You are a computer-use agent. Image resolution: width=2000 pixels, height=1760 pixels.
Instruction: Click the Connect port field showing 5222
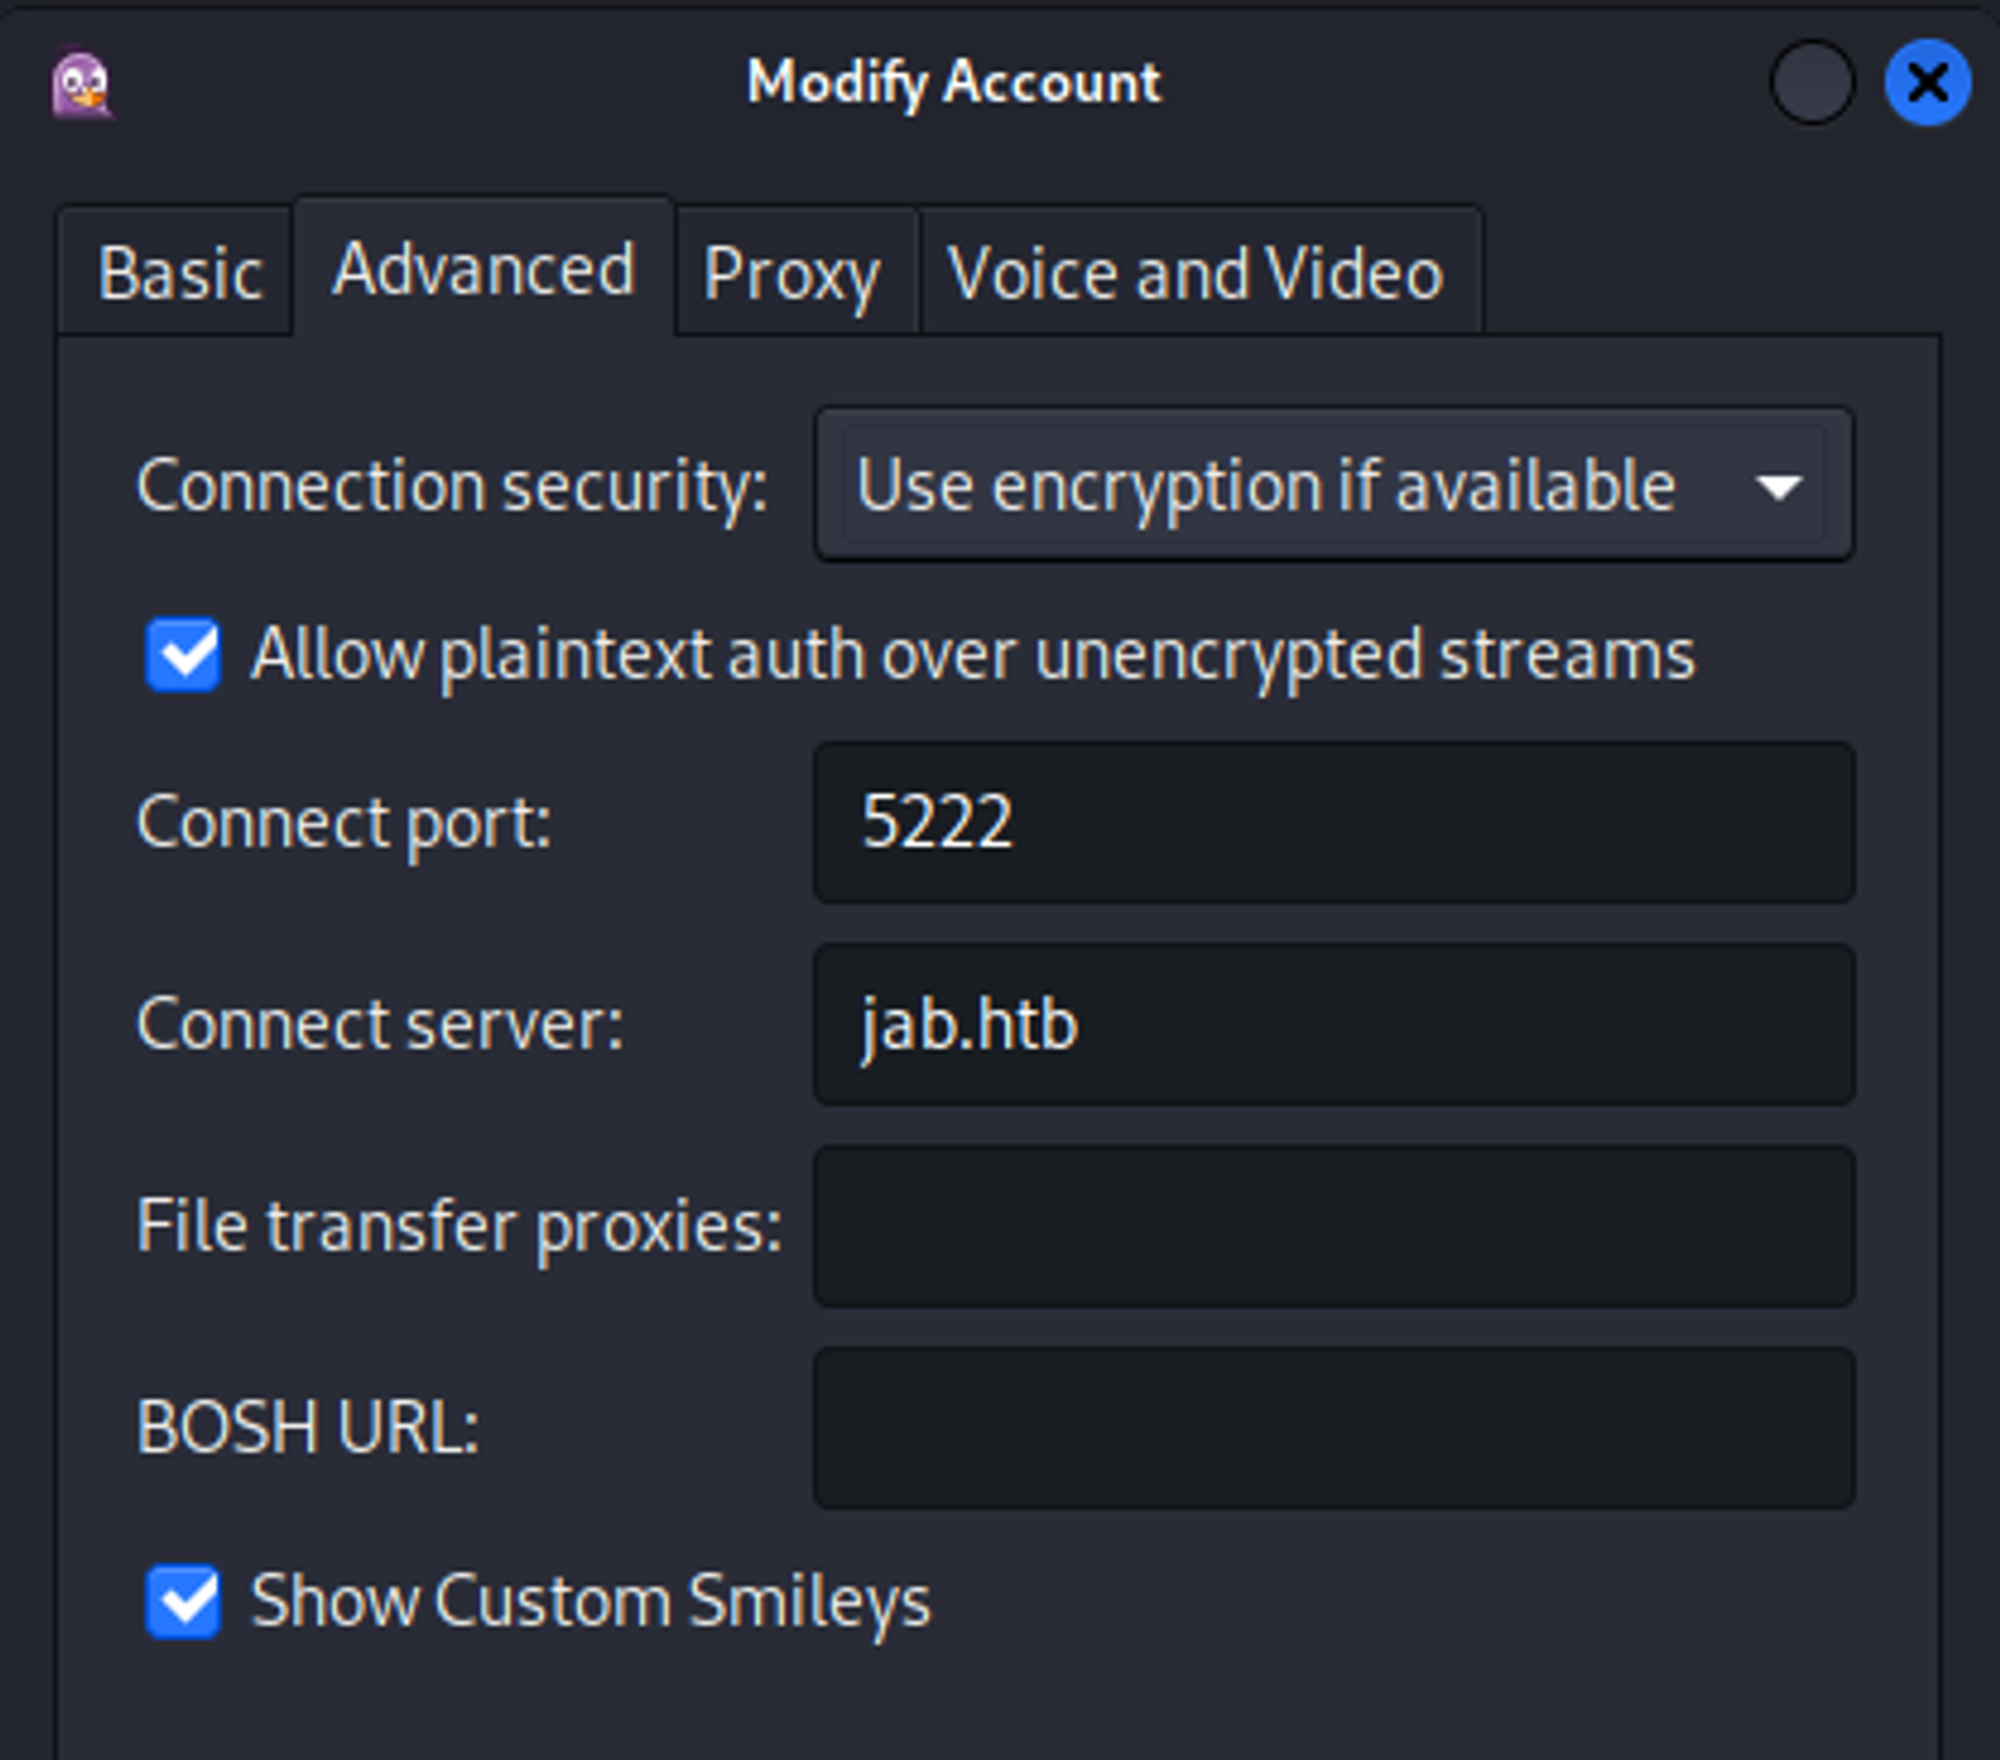[1334, 822]
